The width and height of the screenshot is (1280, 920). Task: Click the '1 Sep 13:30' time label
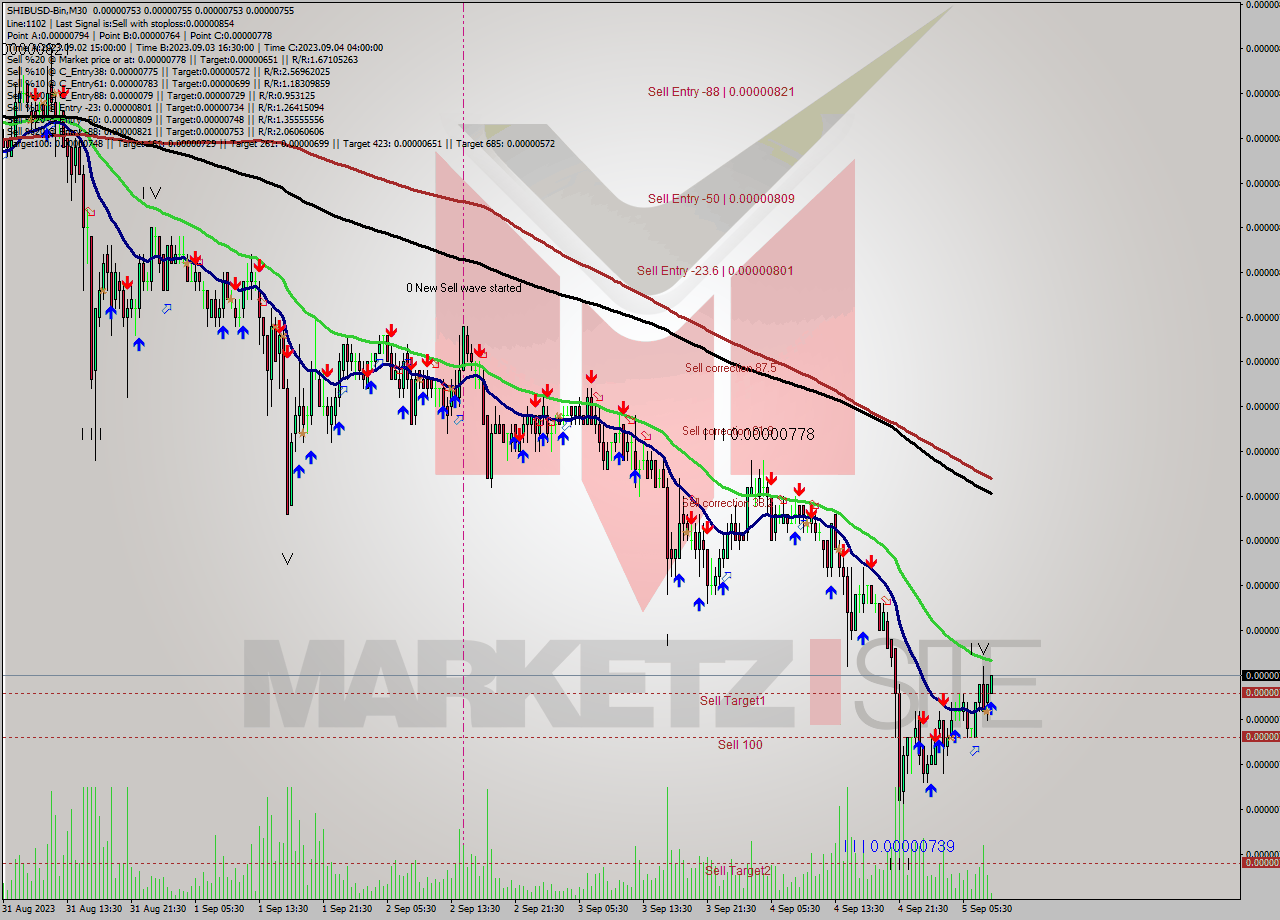[285, 909]
